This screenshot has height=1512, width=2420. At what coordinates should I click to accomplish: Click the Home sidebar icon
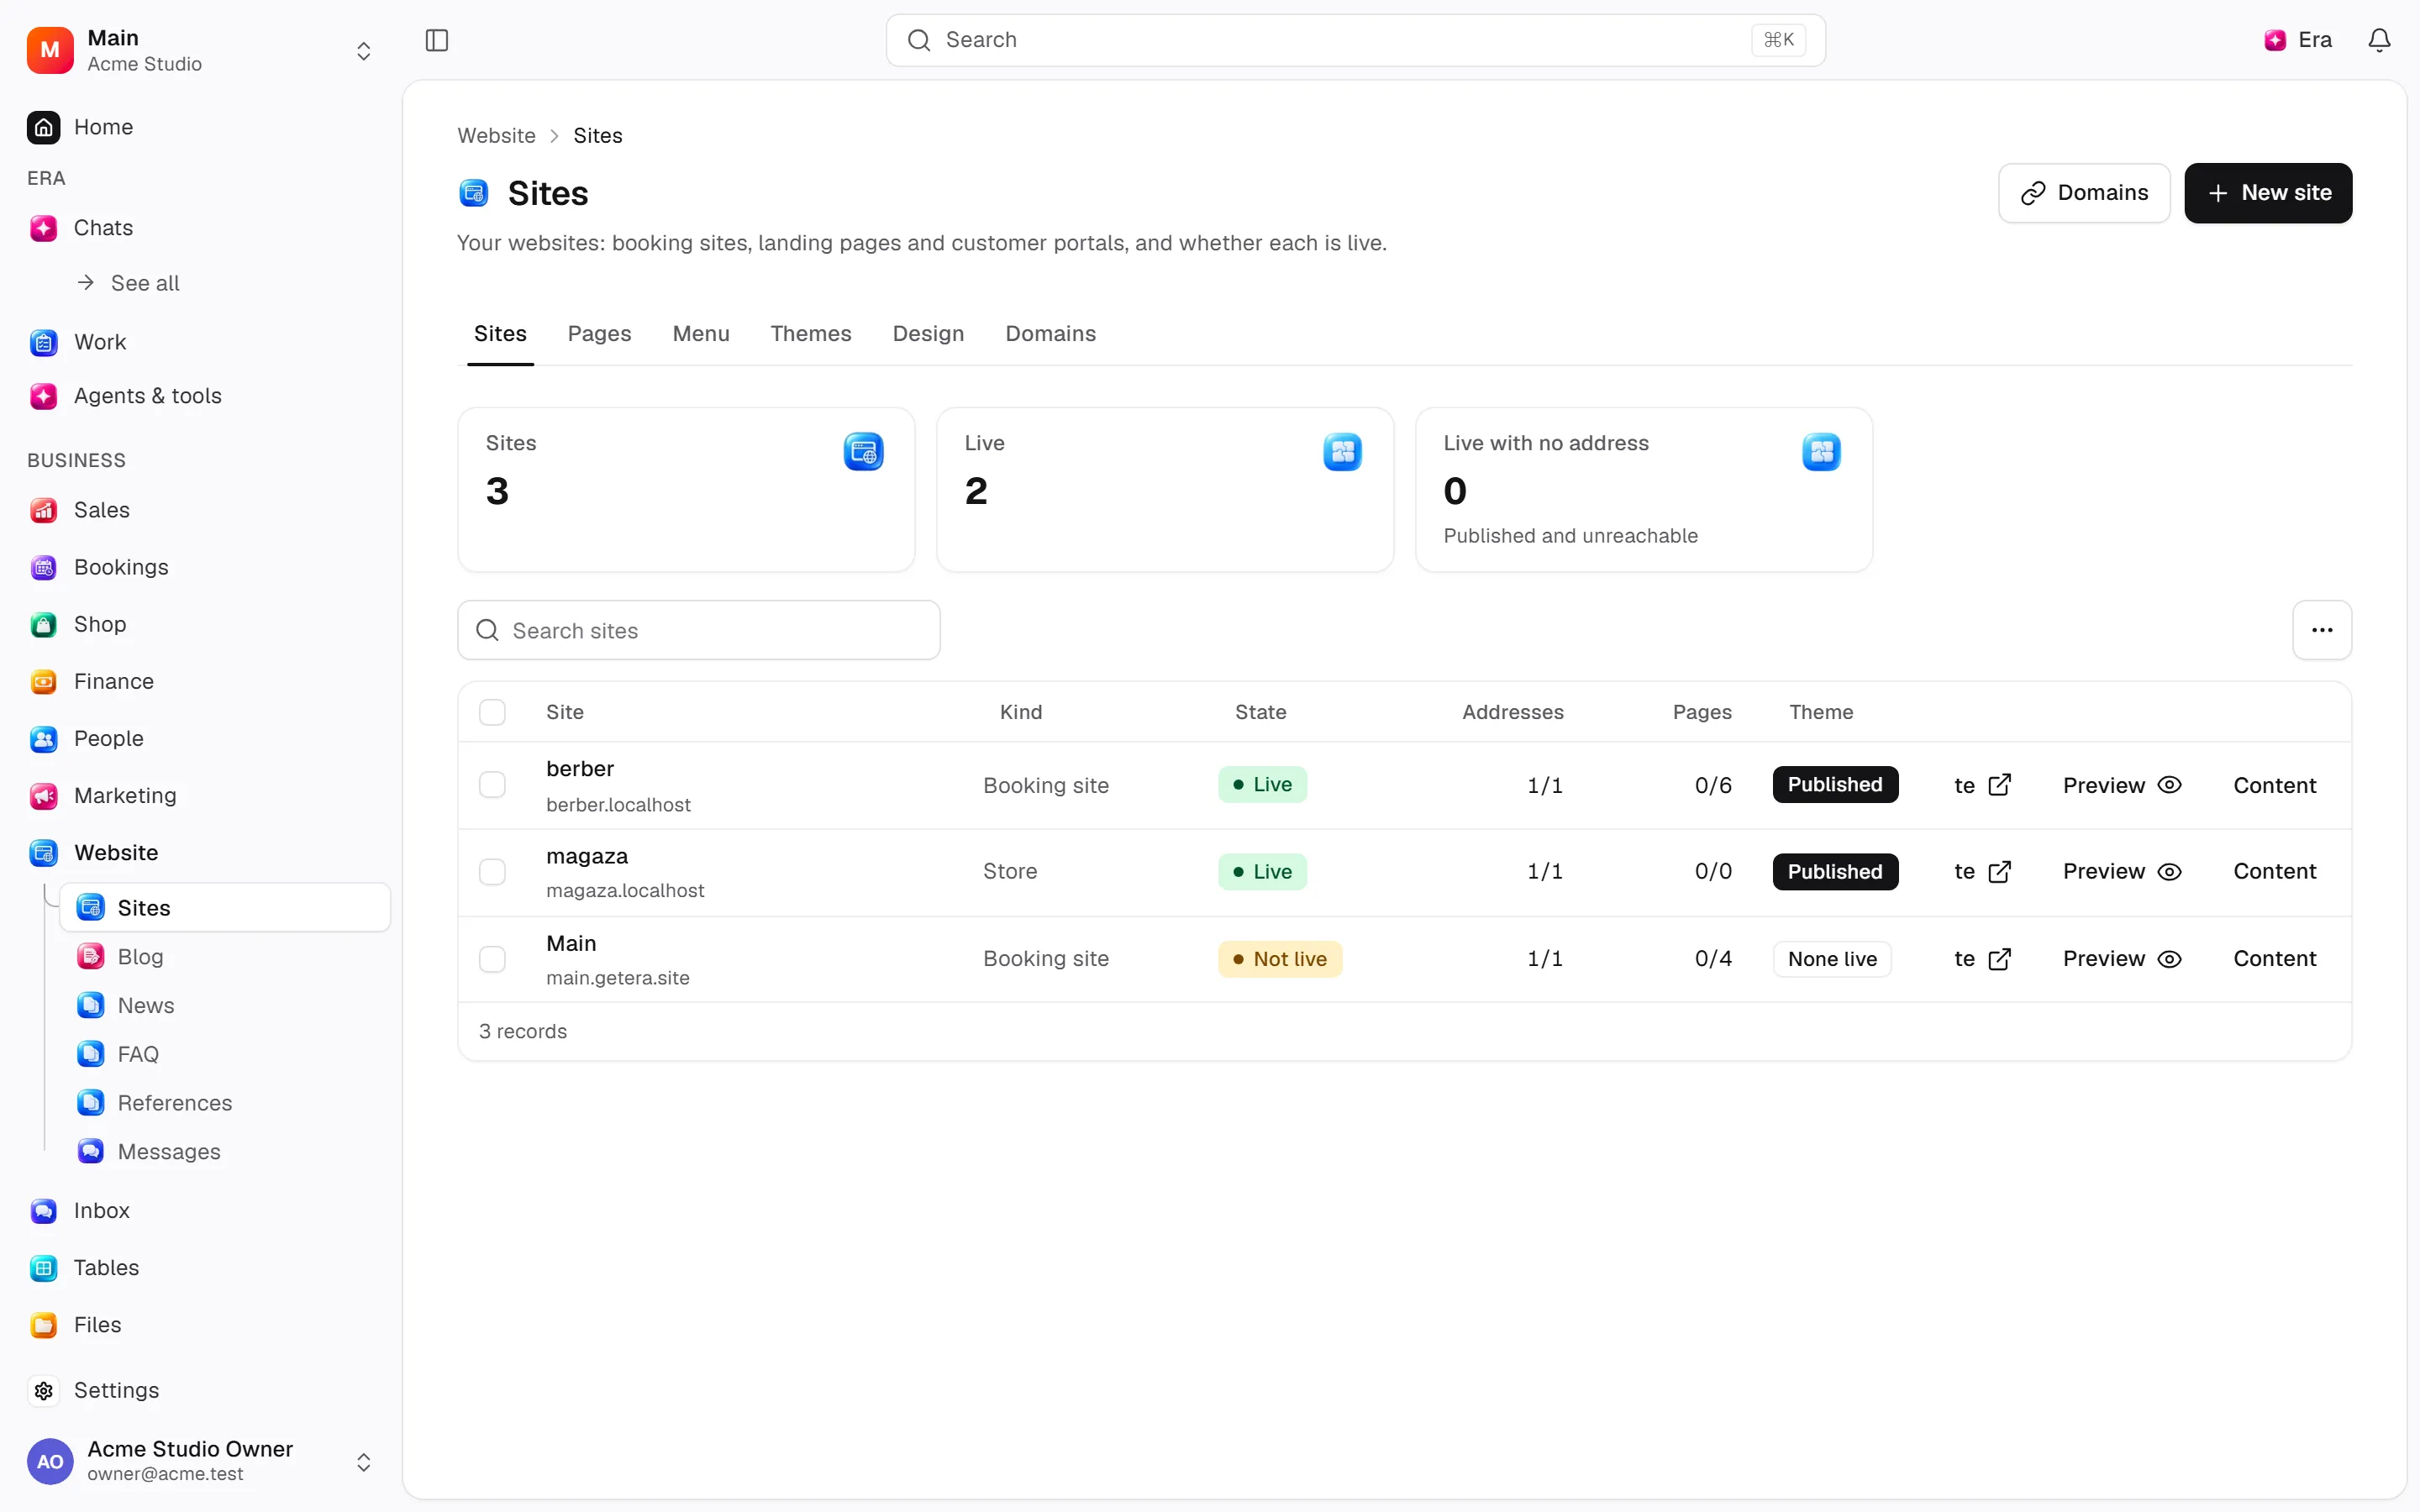point(43,127)
